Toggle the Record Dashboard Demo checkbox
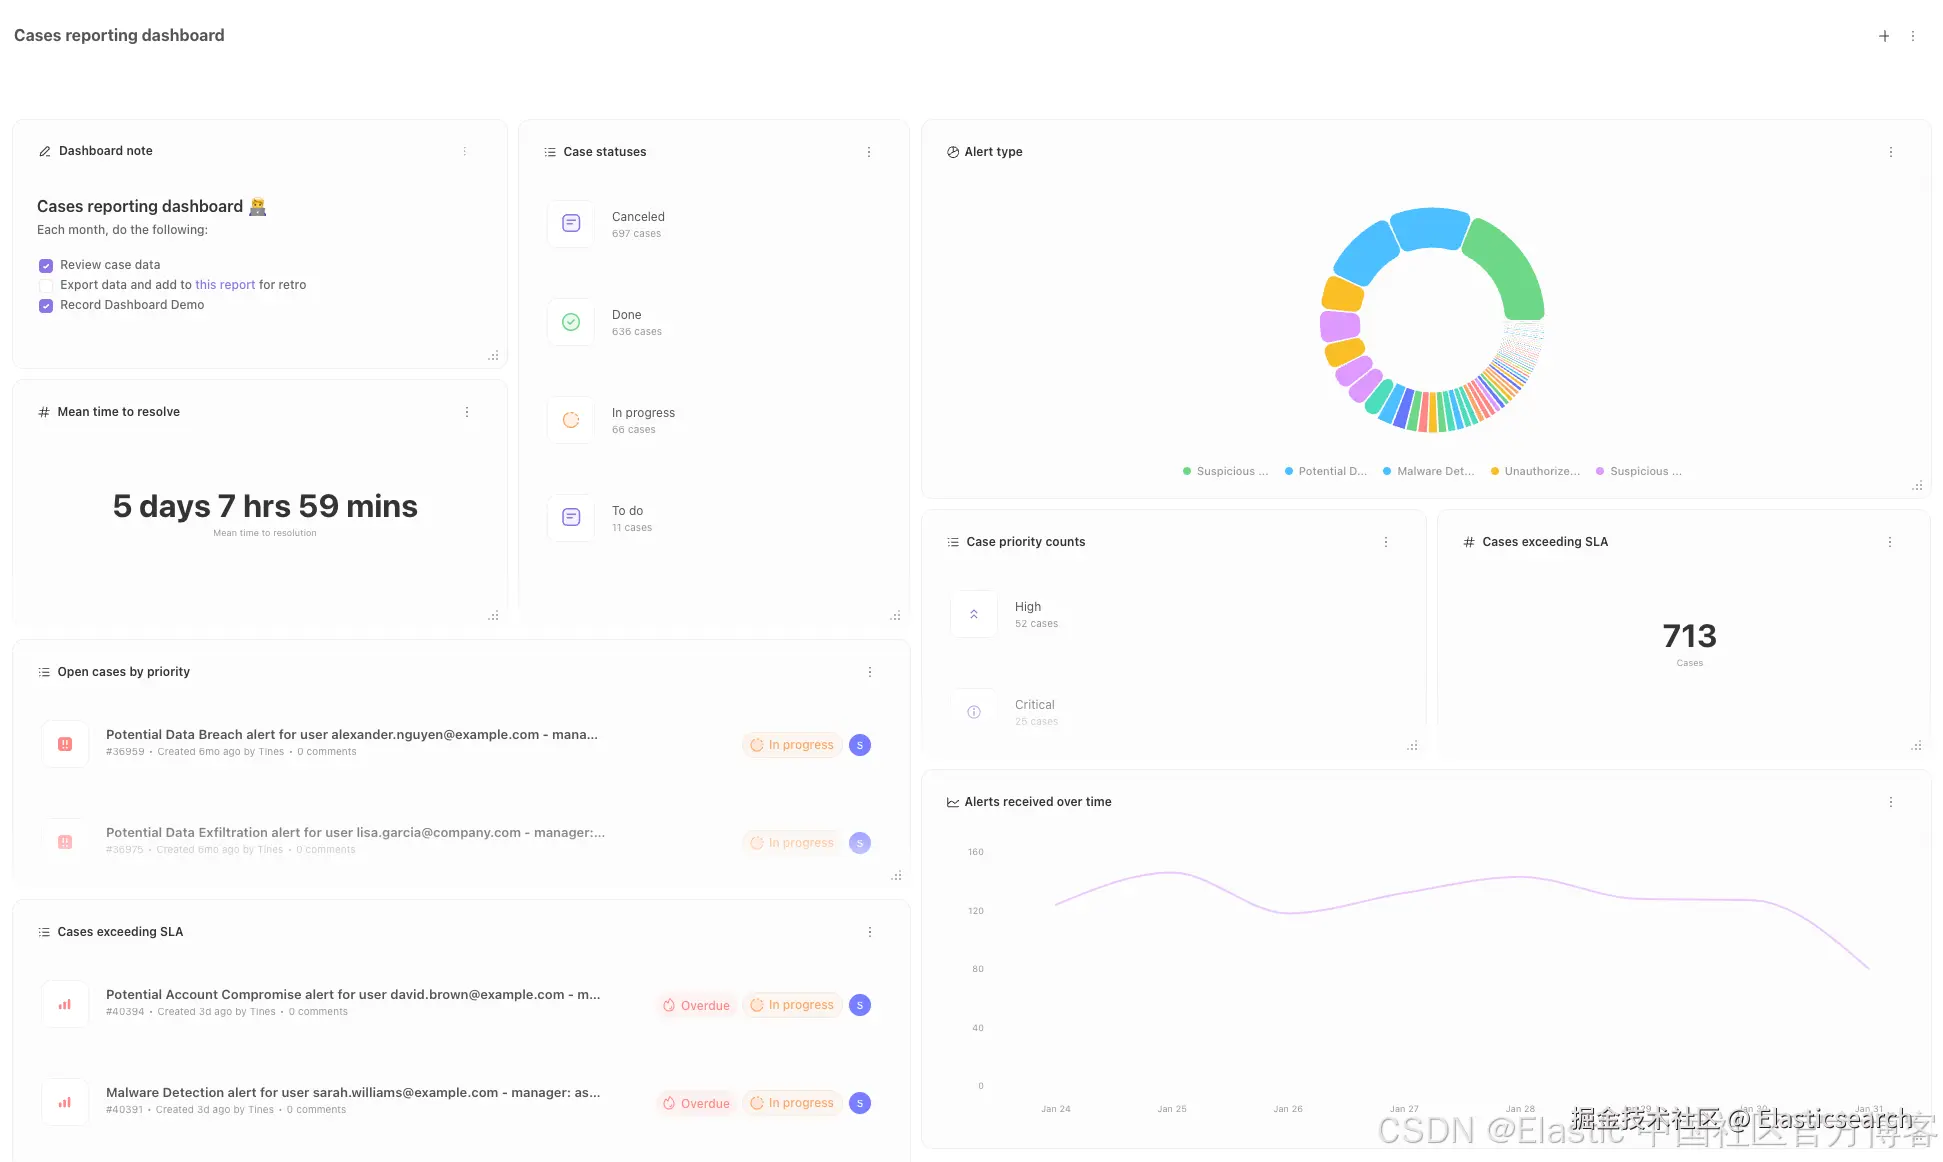The width and height of the screenshot is (1943, 1162). pyautogui.click(x=46, y=306)
